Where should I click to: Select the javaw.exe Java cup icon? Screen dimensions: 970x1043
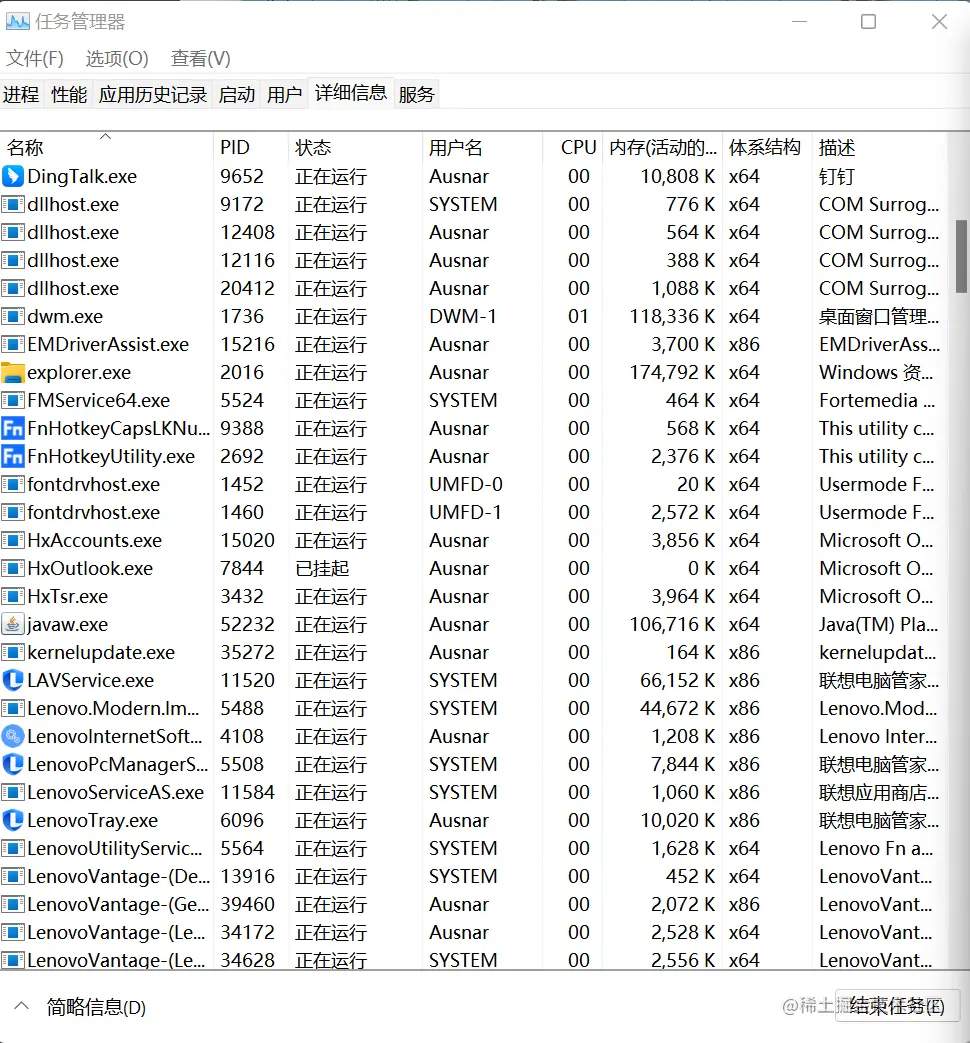pos(11,624)
